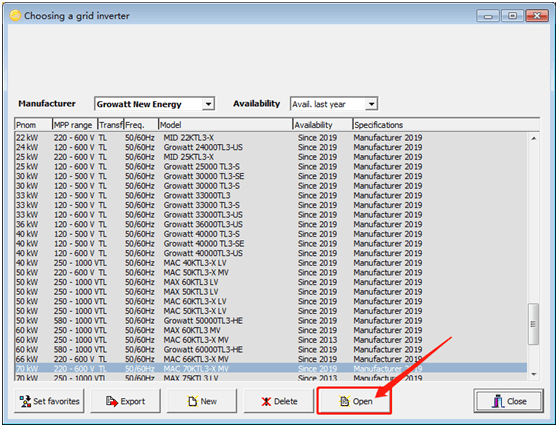Image resolution: width=558 pixels, height=427 pixels.
Task: Click the Avail. last year combo box
Action: pyautogui.click(x=334, y=104)
